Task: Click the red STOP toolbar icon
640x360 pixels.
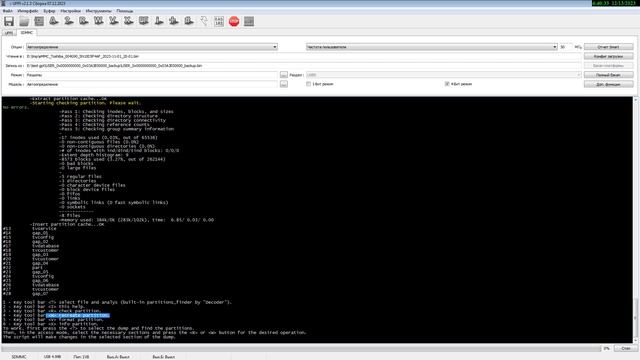Action: point(234,21)
